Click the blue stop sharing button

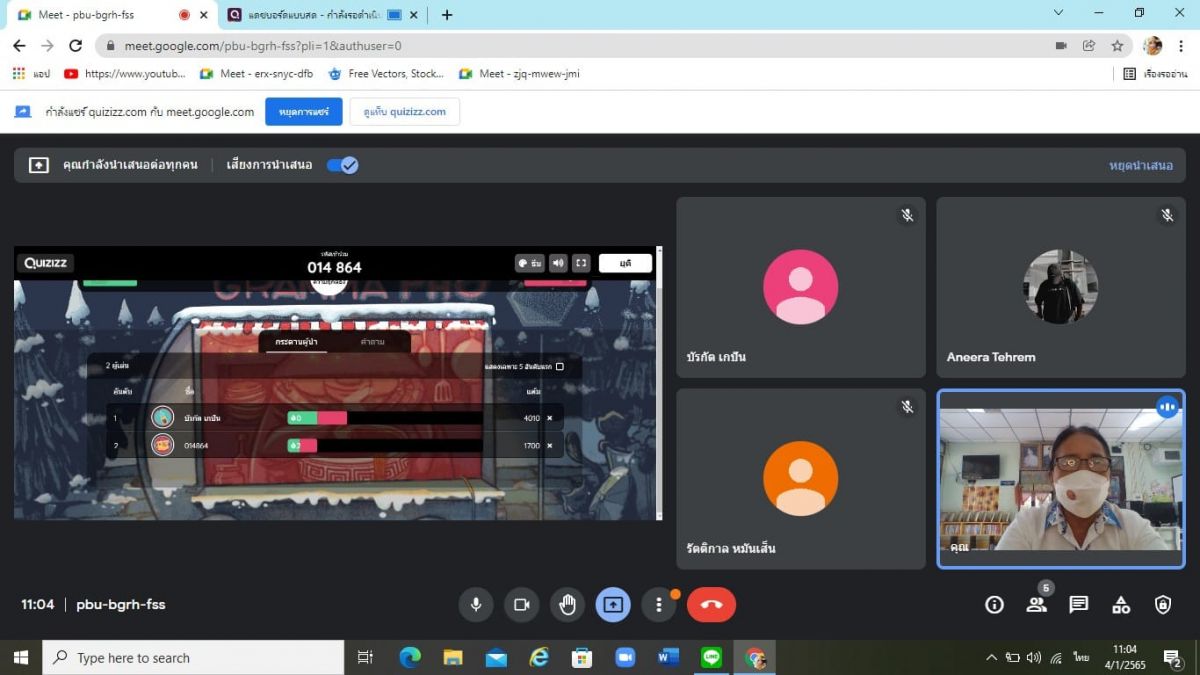303,112
